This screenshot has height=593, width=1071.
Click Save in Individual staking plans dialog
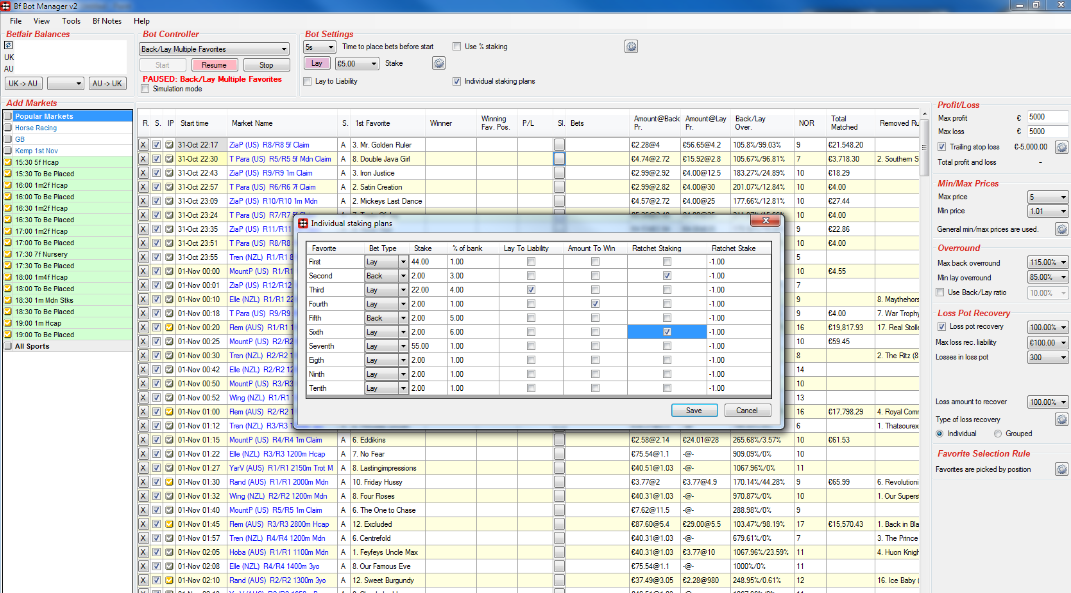click(x=694, y=411)
